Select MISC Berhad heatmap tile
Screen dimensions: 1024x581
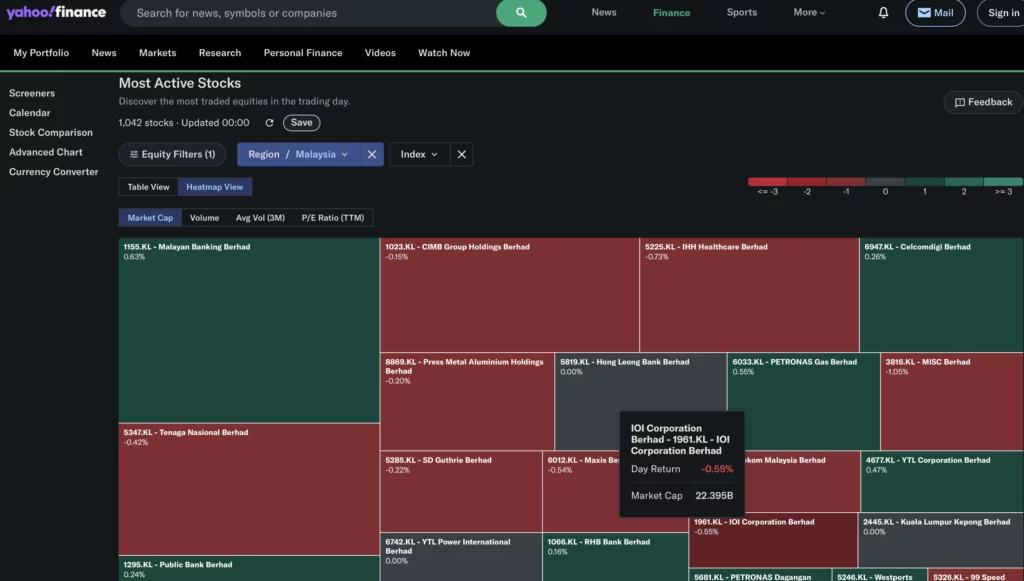[x=952, y=401]
